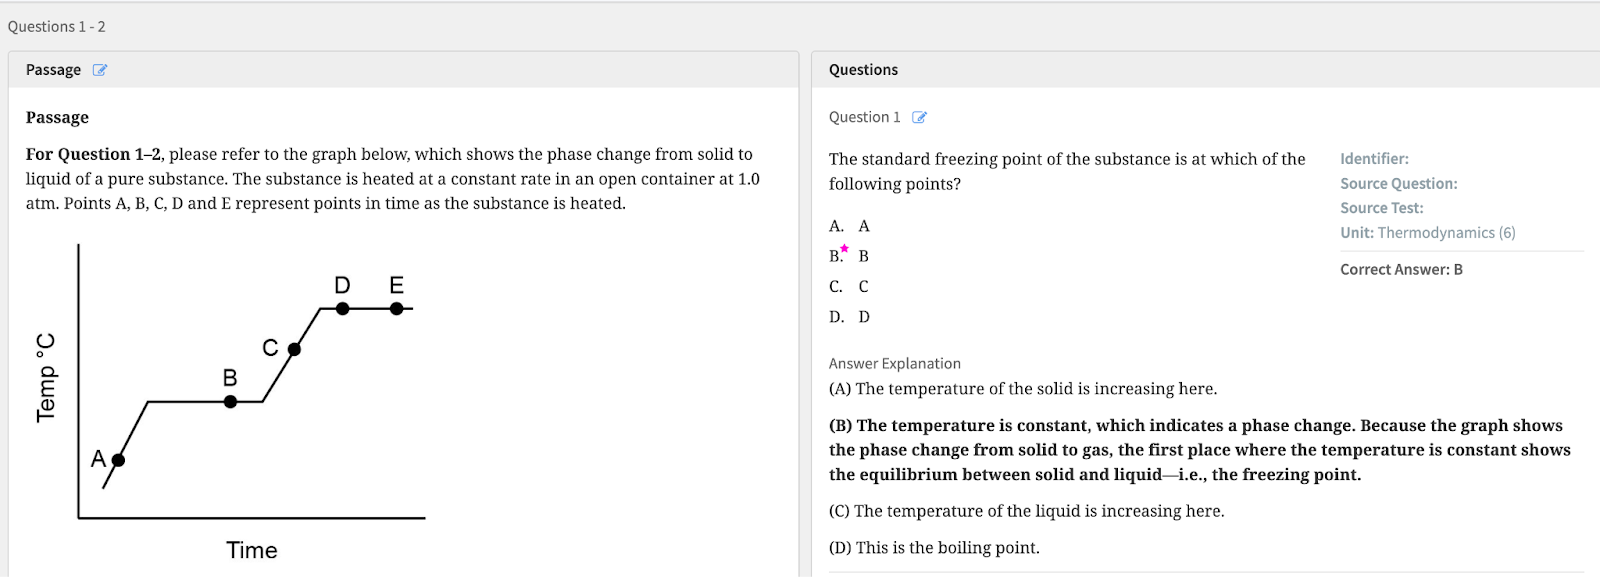Click the Identifier field label

(1374, 159)
